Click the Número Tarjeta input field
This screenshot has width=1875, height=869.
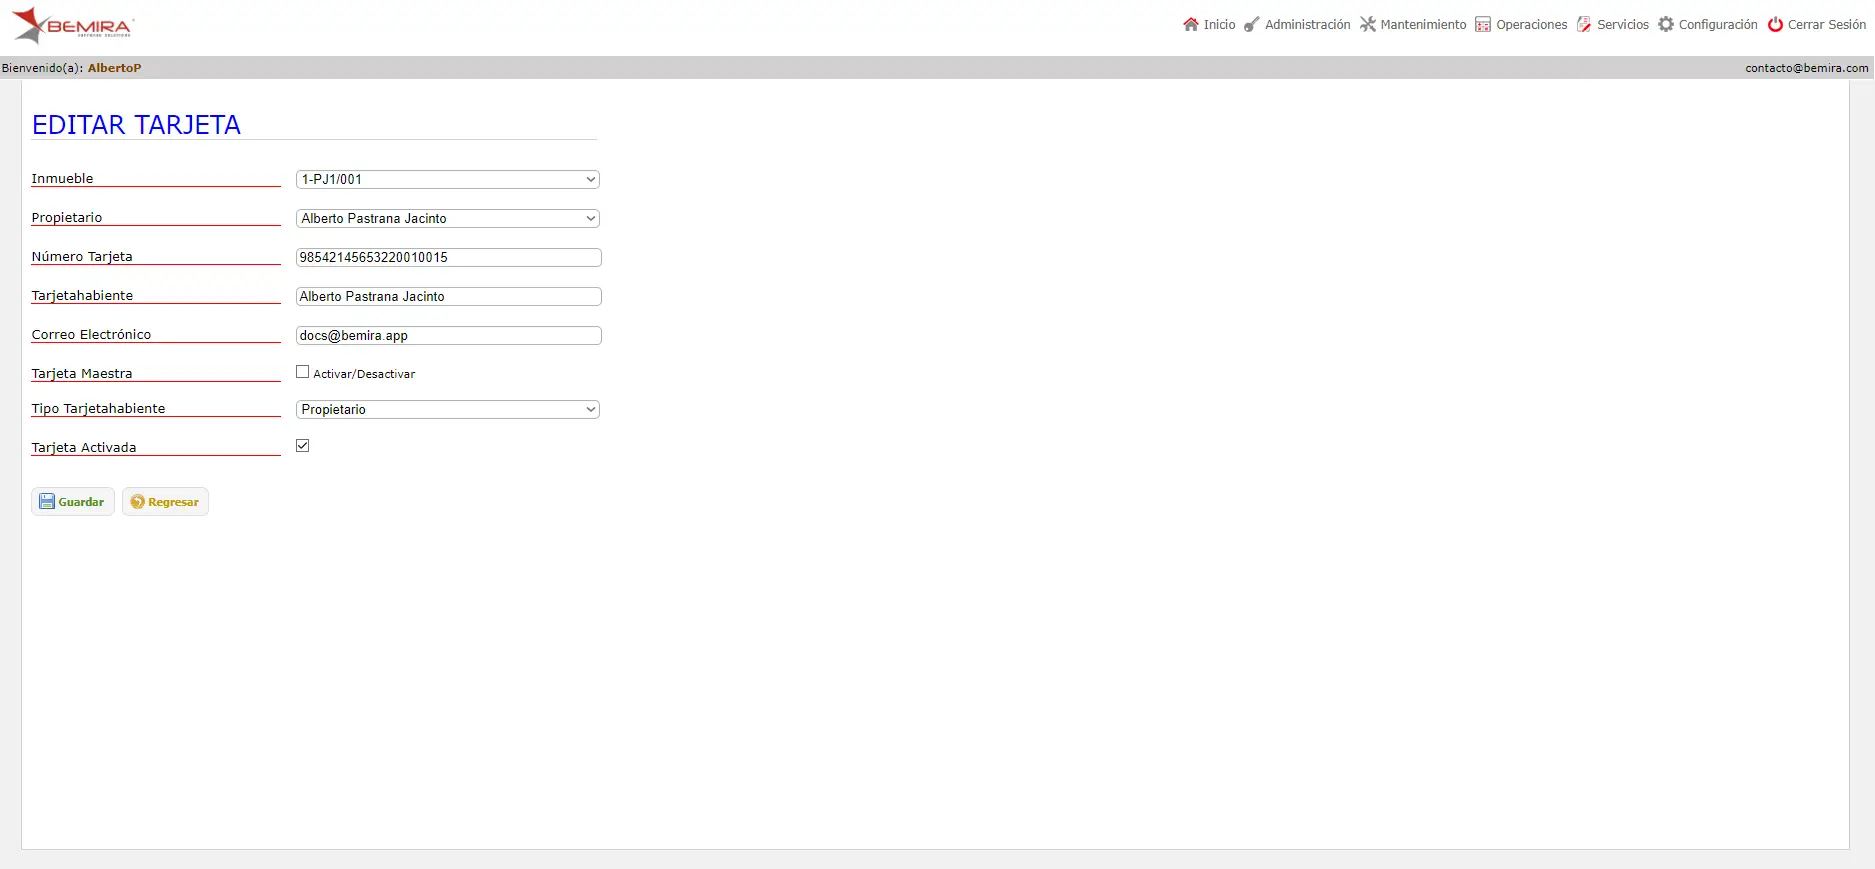[449, 258]
